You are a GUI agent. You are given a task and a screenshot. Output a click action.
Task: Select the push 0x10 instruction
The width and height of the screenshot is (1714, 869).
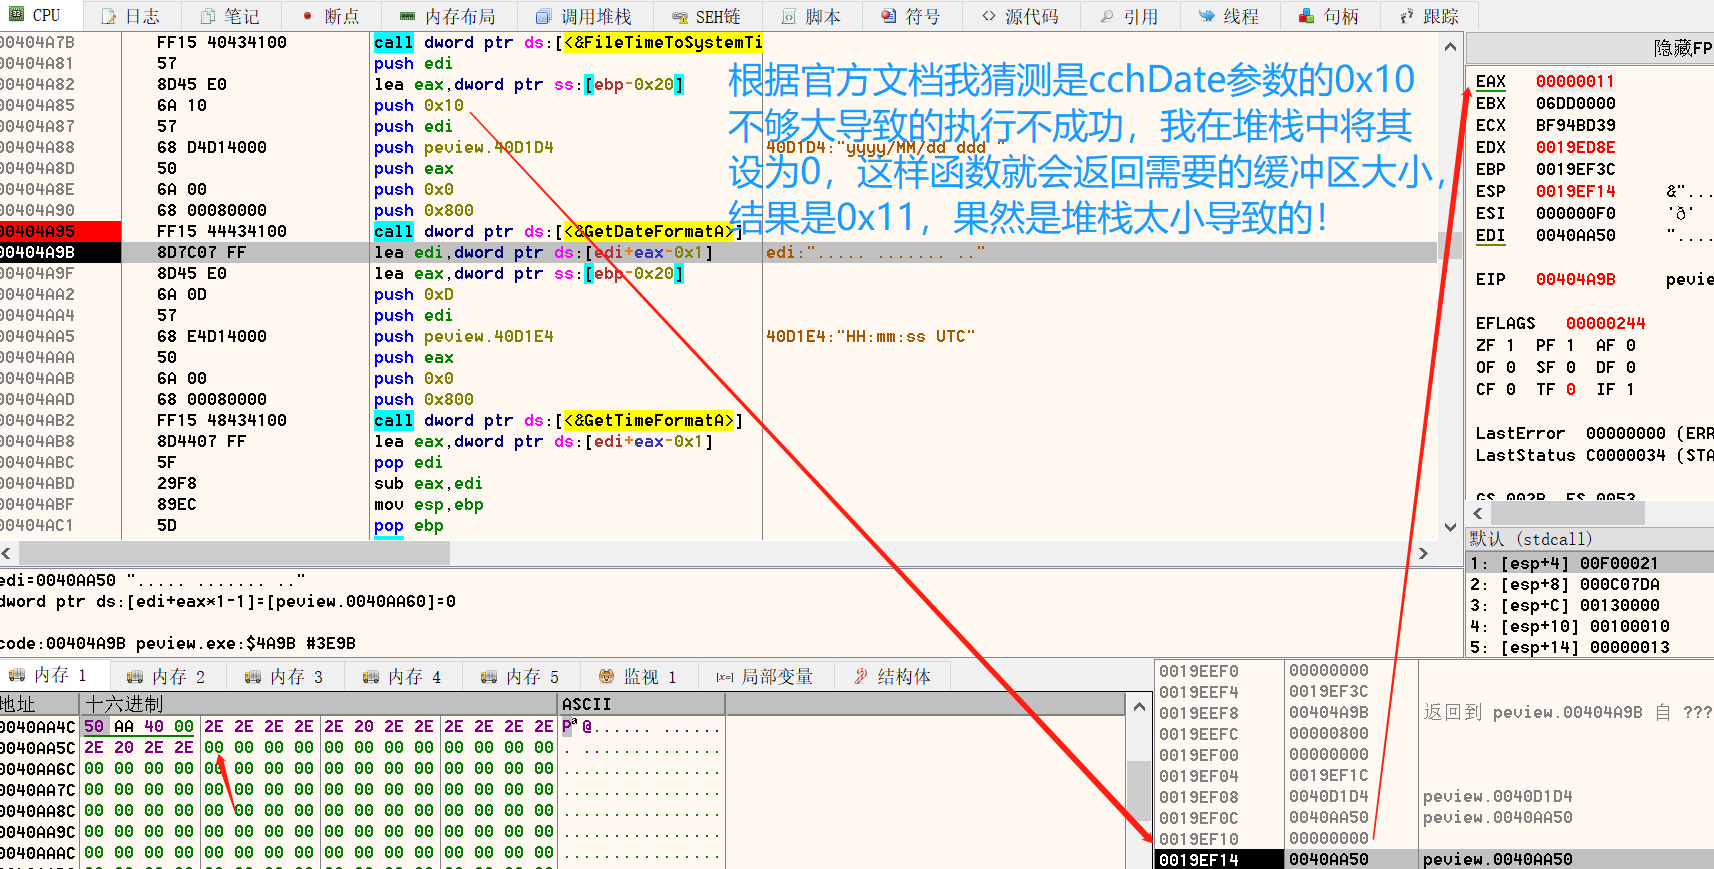click(x=419, y=105)
